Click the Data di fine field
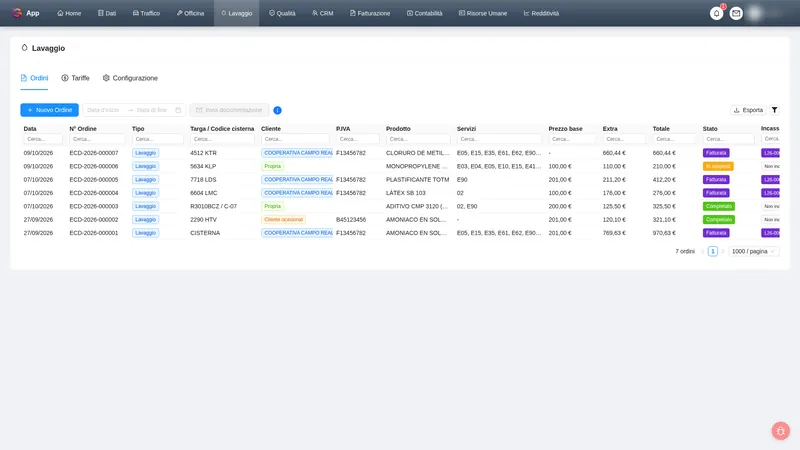The height and width of the screenshot is (450, 800). point(152,110)
